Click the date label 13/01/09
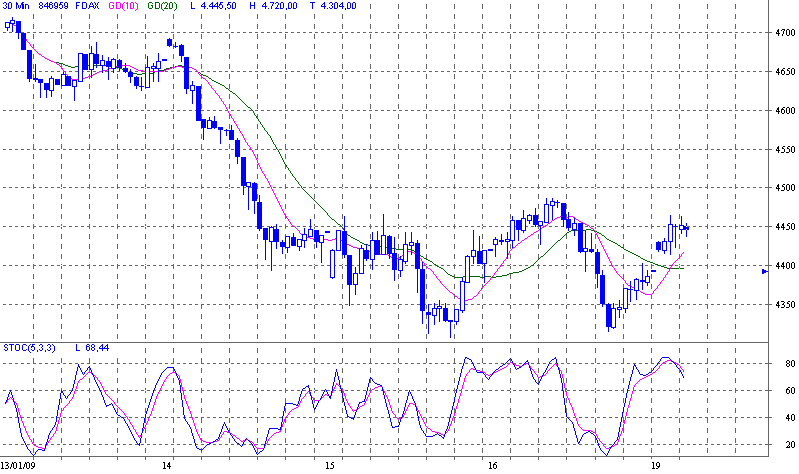The width and height of the screenshot is (799, 474). click(18, 466)
